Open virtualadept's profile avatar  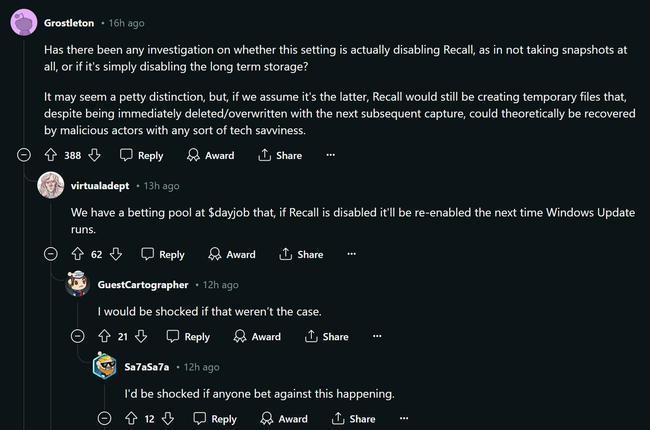click(x=51, y=186)
